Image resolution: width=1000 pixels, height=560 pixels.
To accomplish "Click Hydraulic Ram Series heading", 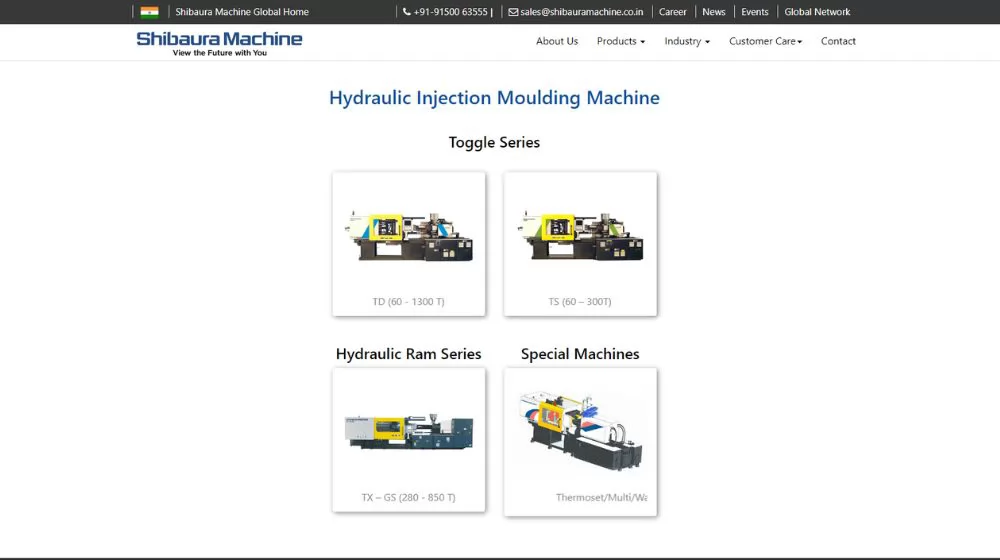I will coord(409,354).
